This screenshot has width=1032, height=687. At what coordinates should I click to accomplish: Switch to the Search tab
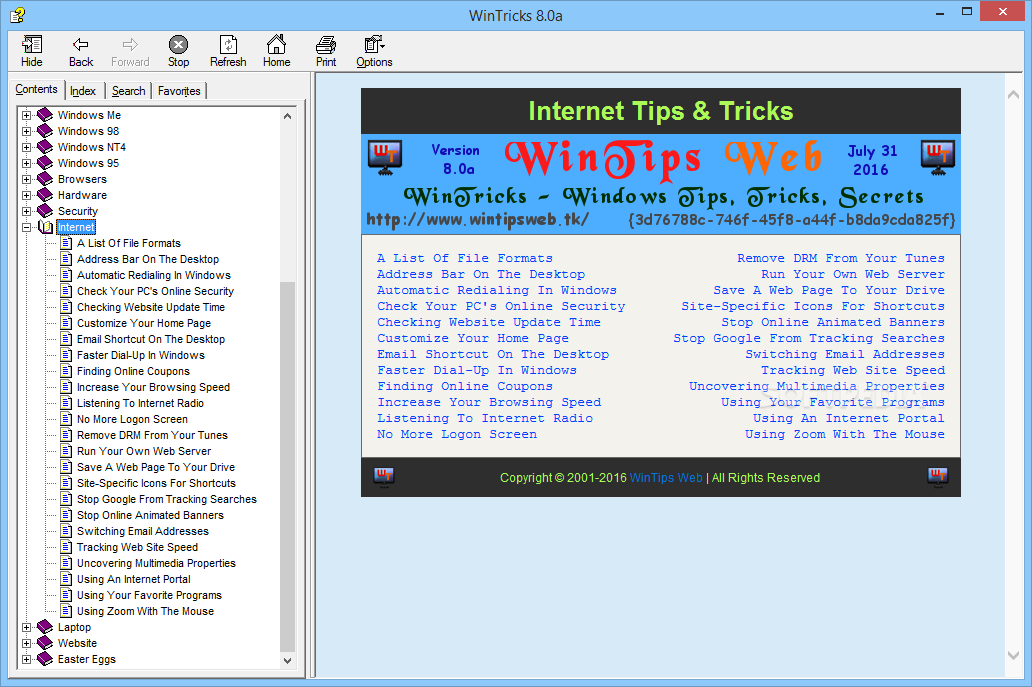pos(128,91)
